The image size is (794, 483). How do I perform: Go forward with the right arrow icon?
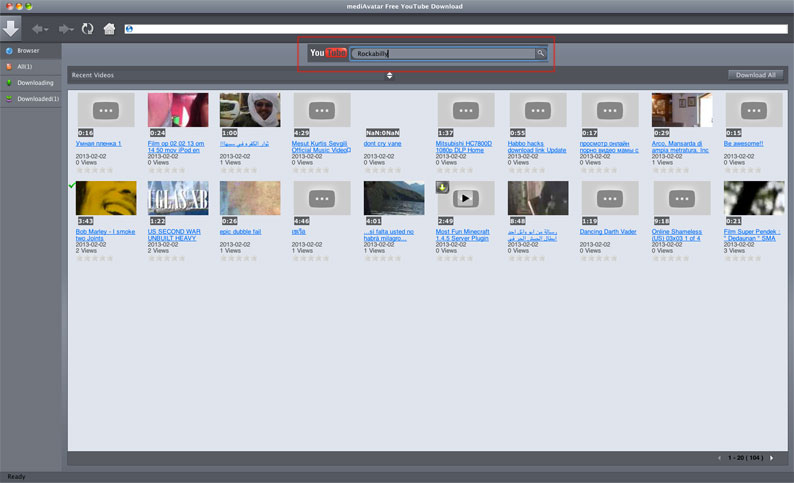tap(65, 29)
